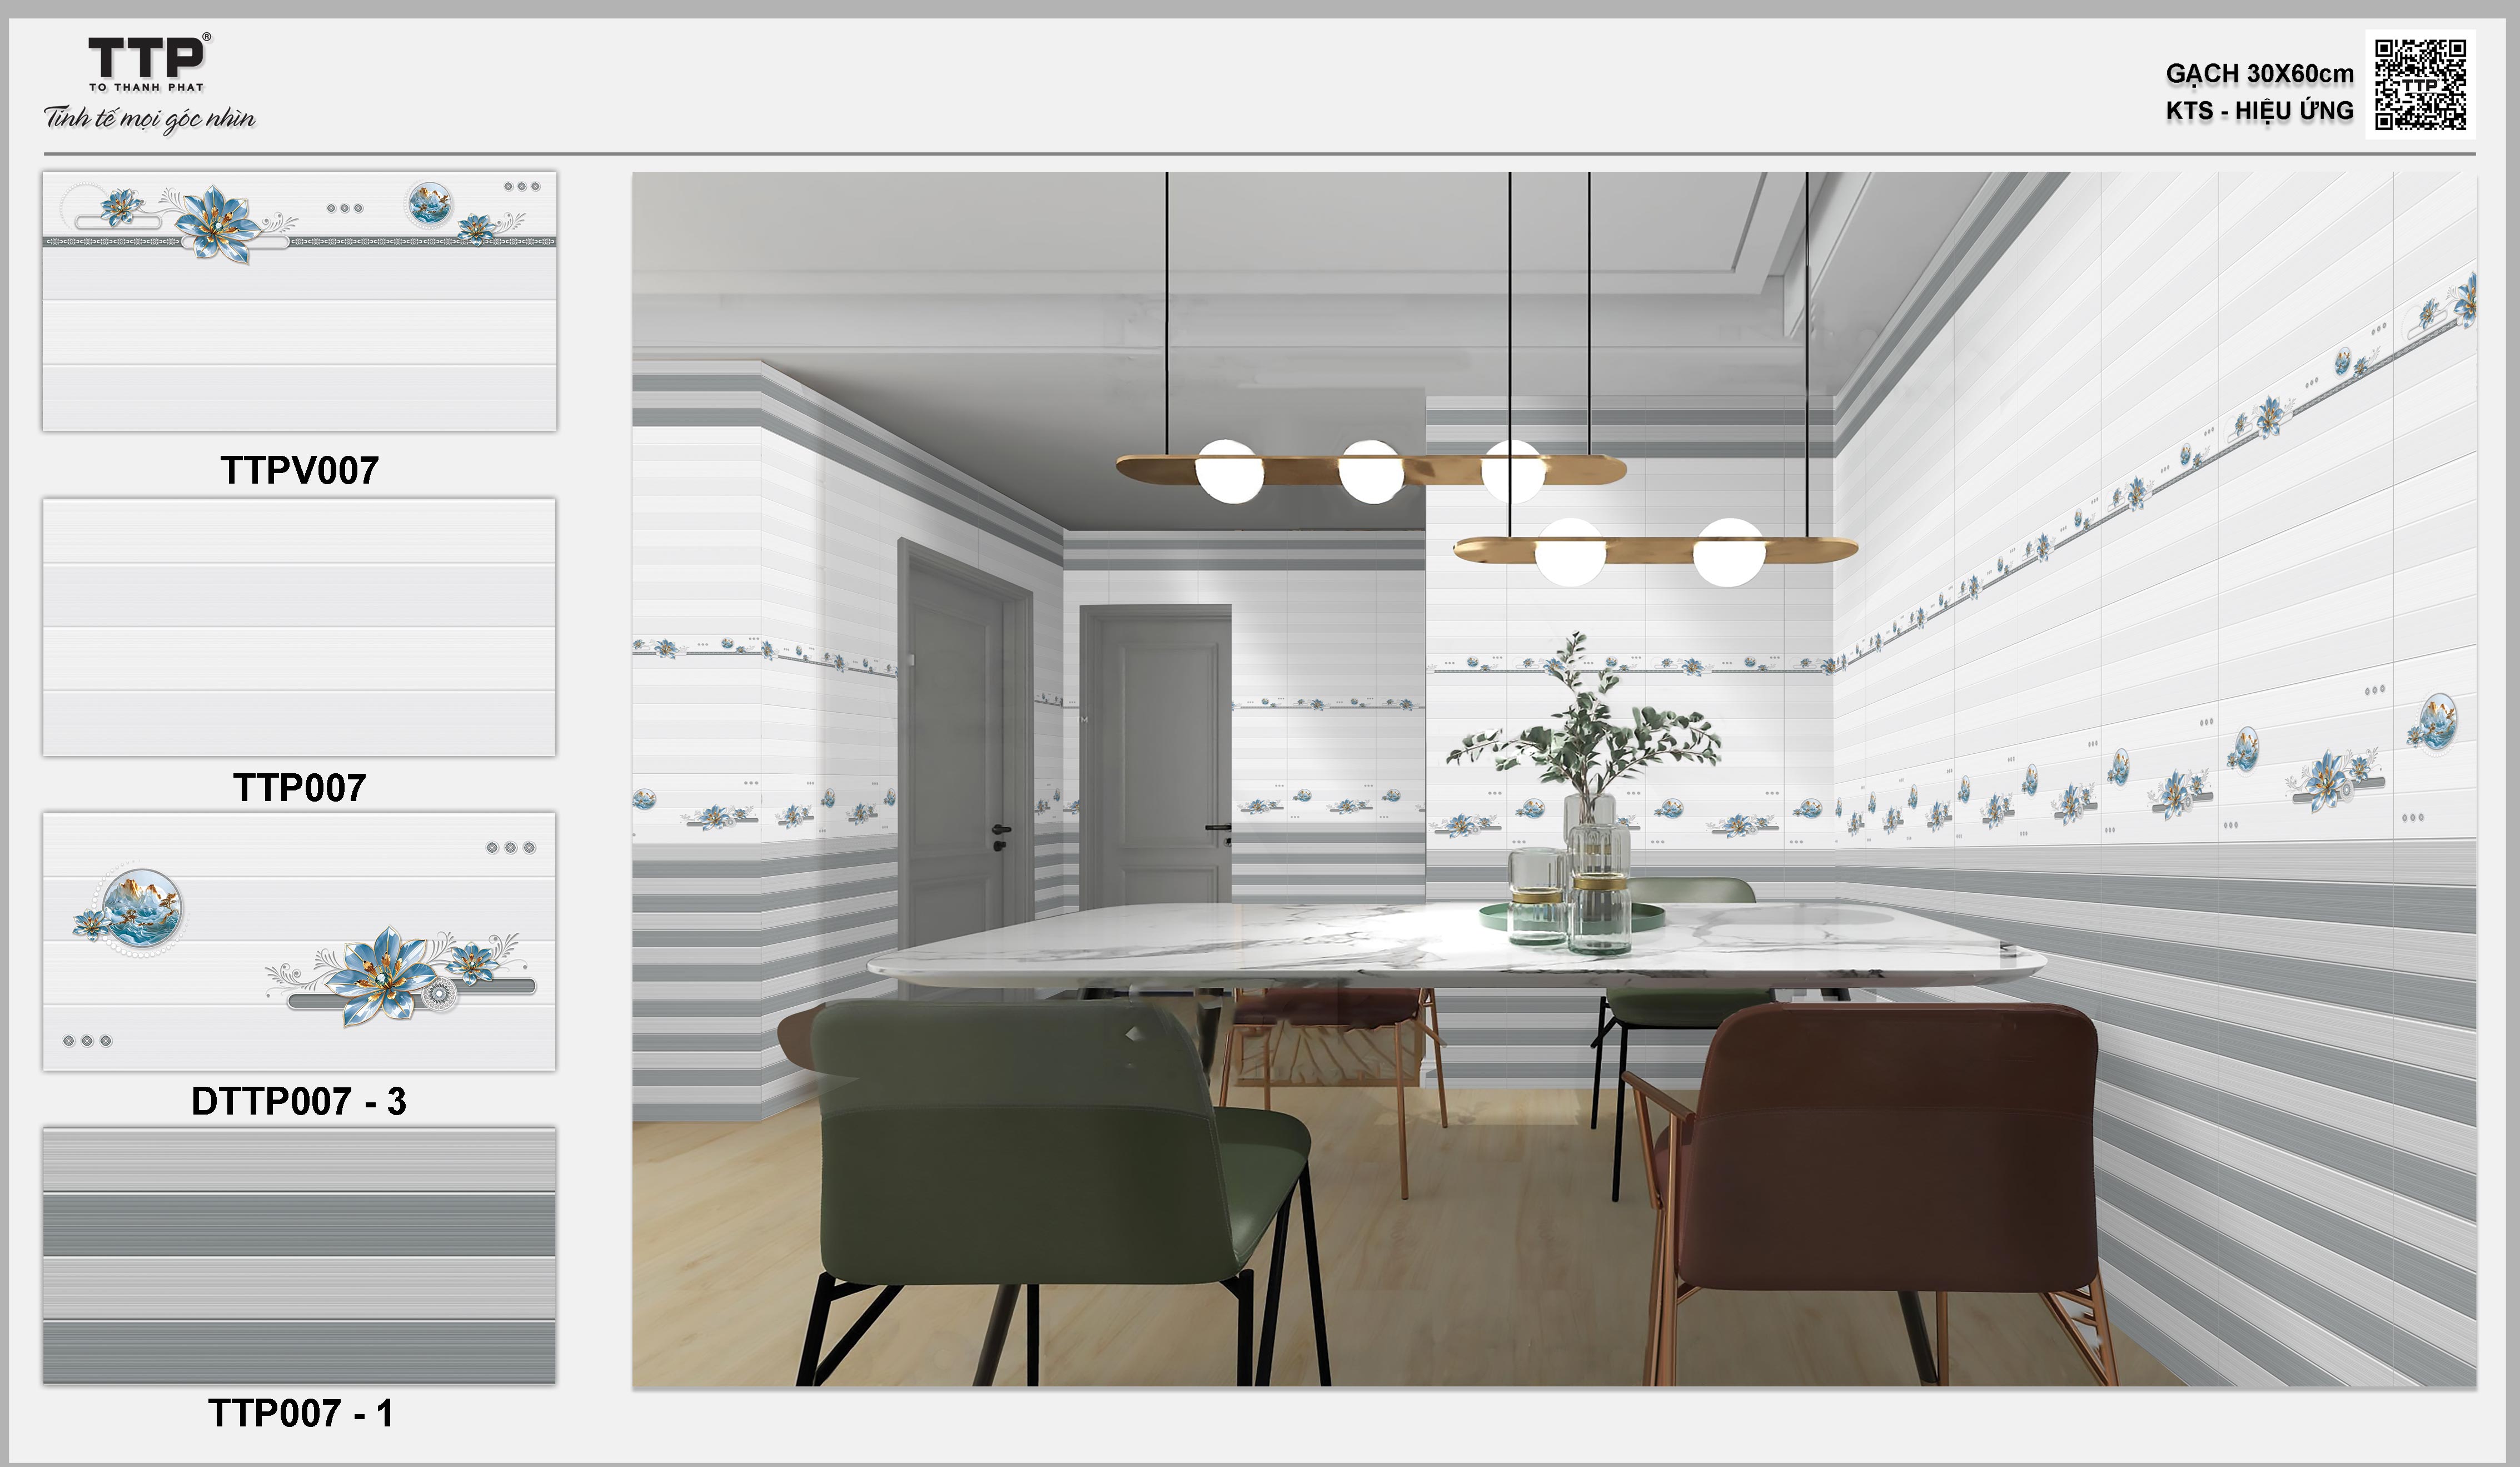Viewport: 2520px width, 1467px height.
Task: Click the 'DTTP007 - 3' label
Action: [x=299, y=1101]
